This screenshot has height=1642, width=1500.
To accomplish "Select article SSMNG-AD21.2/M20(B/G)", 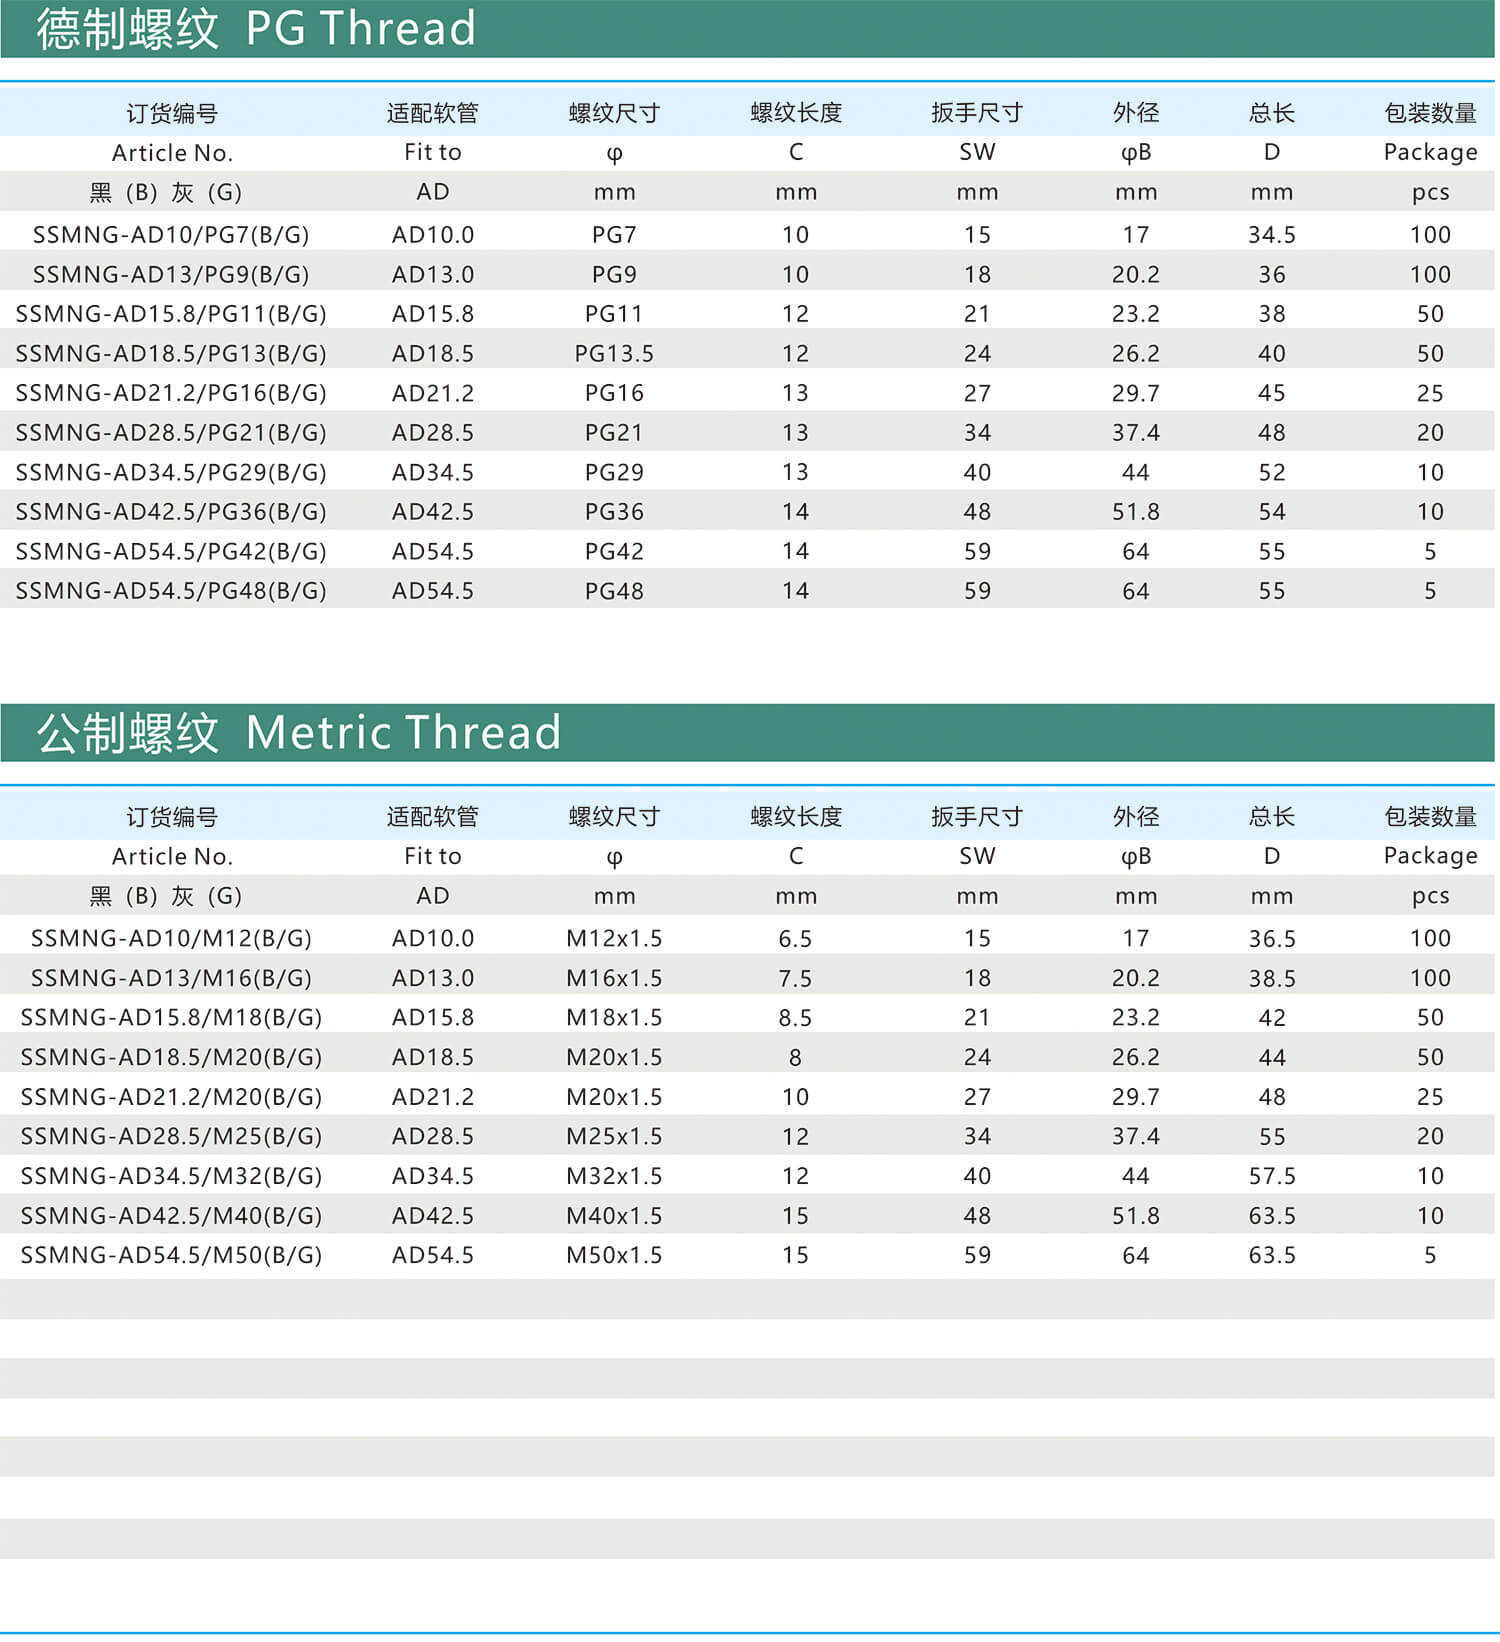I will (x=171, y=1097).
